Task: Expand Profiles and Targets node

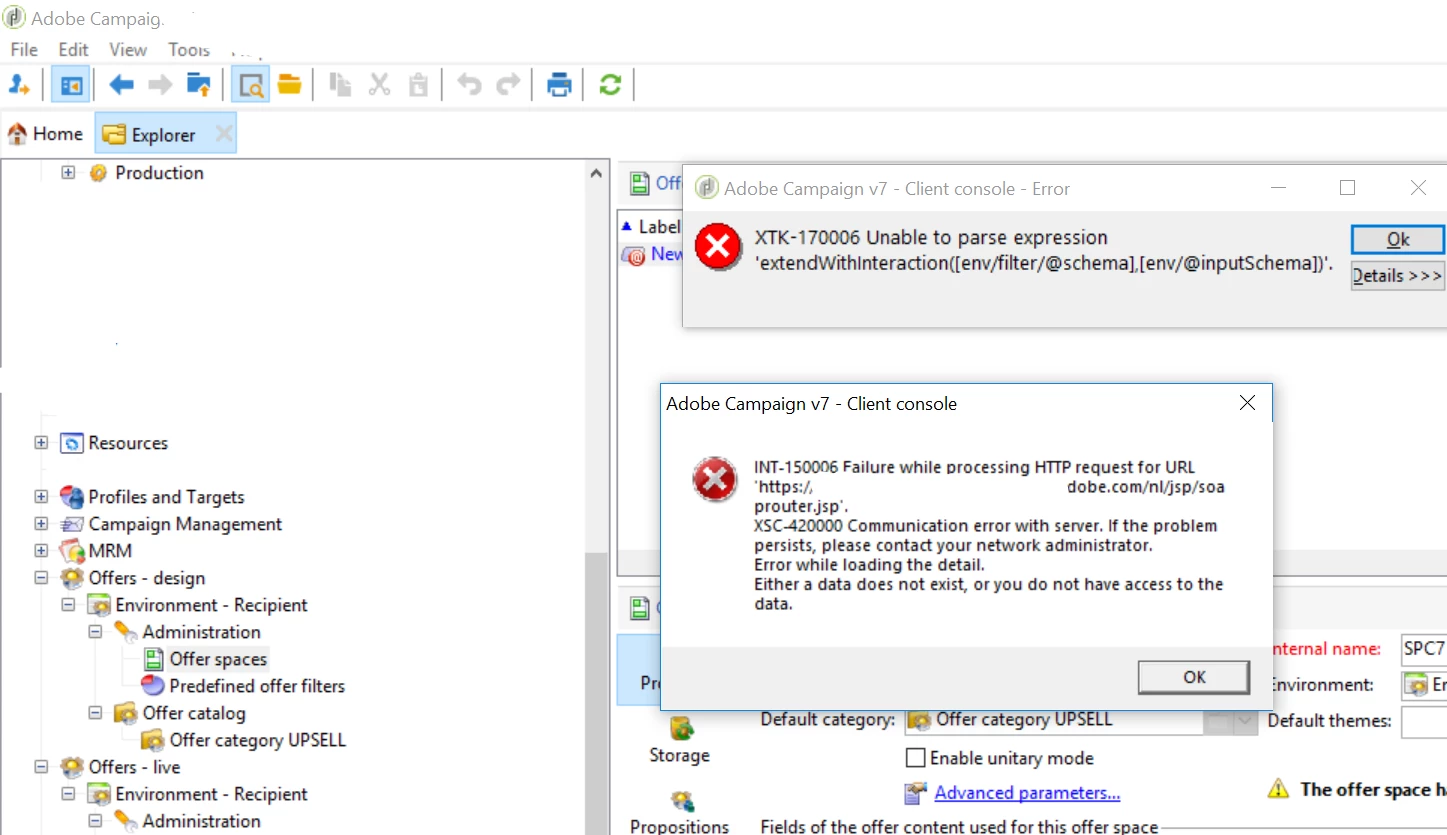Action: click(41, 496)
